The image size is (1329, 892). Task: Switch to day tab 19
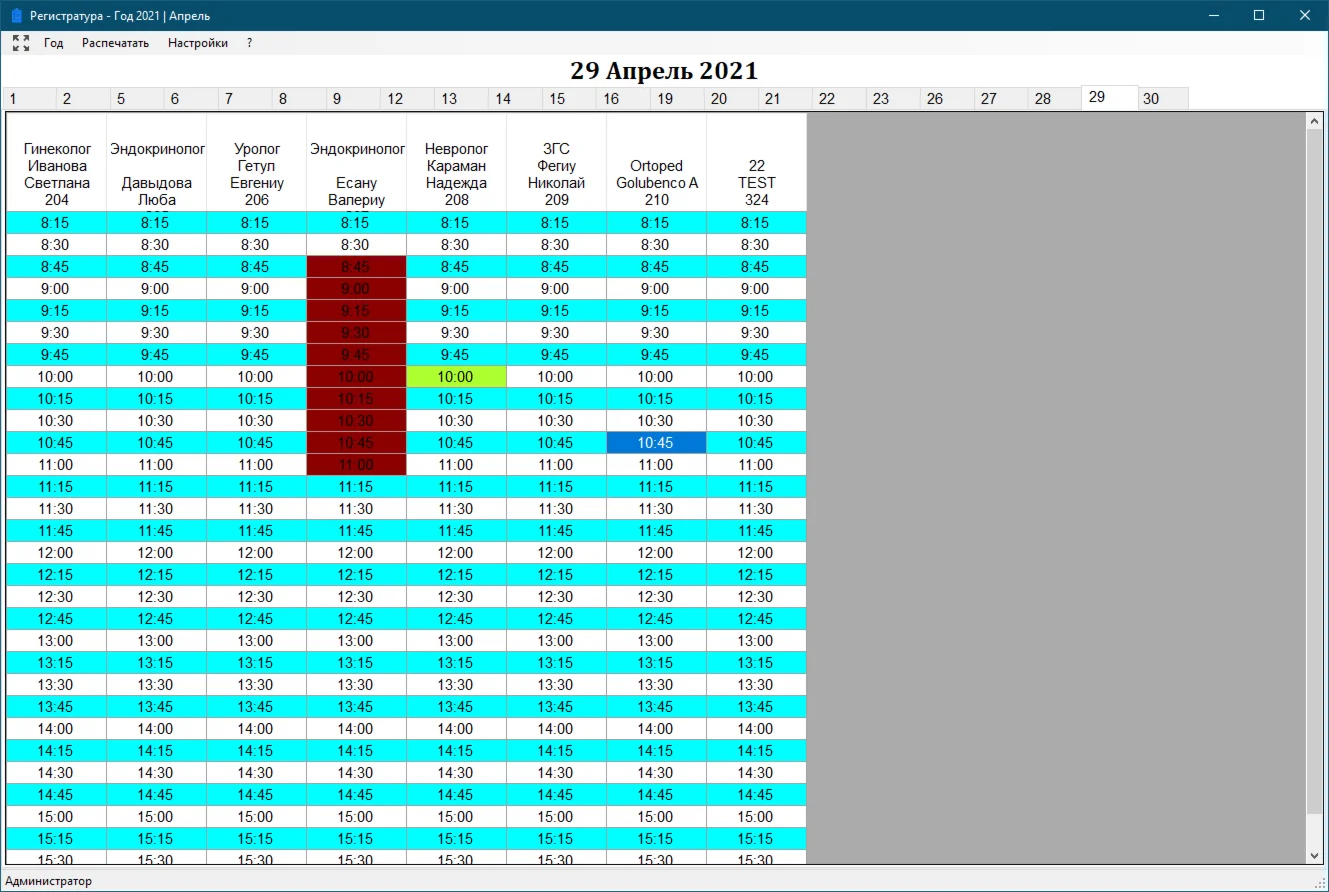pyautogui.click(x=677, y=99)
